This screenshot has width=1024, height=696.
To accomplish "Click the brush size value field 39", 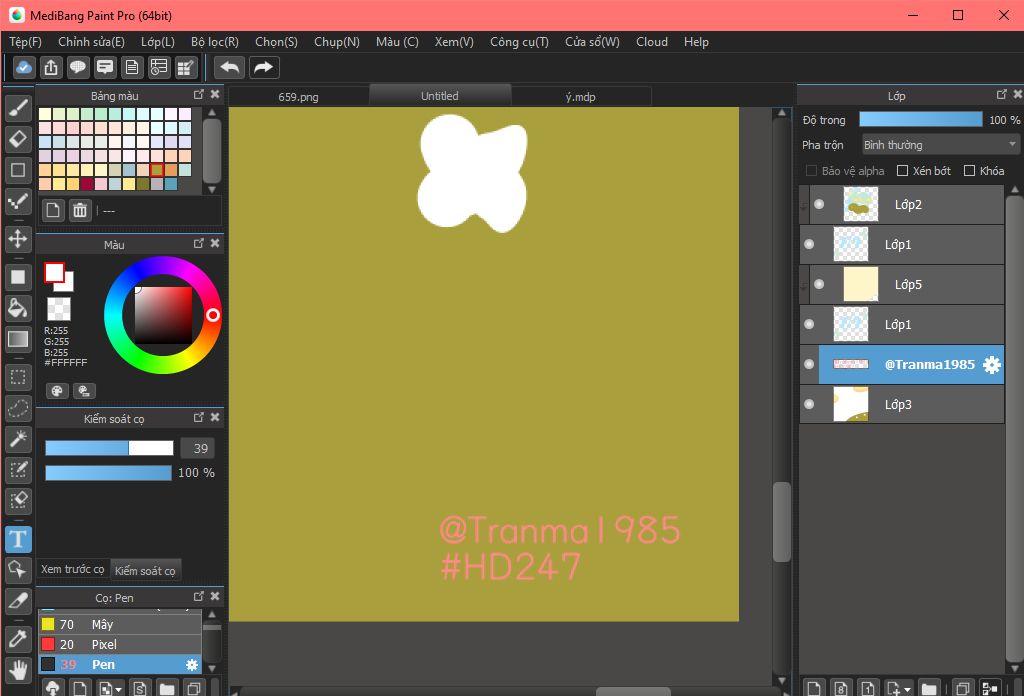I will click(198, 449).
